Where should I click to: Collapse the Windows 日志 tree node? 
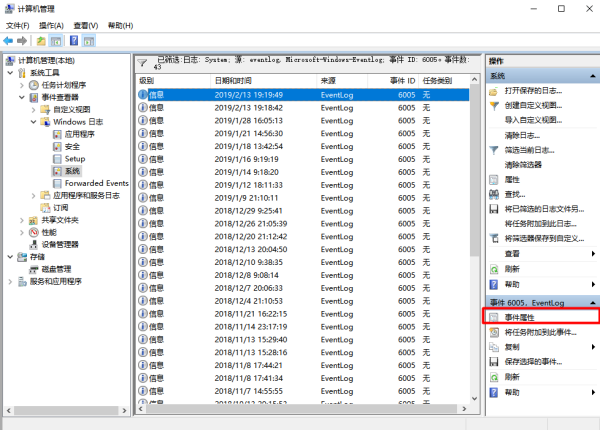tap(33, 121)
